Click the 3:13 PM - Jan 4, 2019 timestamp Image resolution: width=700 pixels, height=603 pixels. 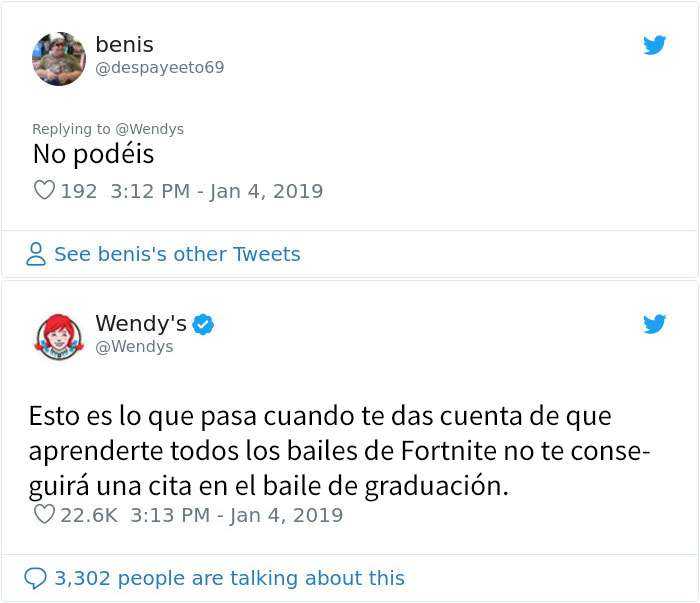tap(236, 515)
